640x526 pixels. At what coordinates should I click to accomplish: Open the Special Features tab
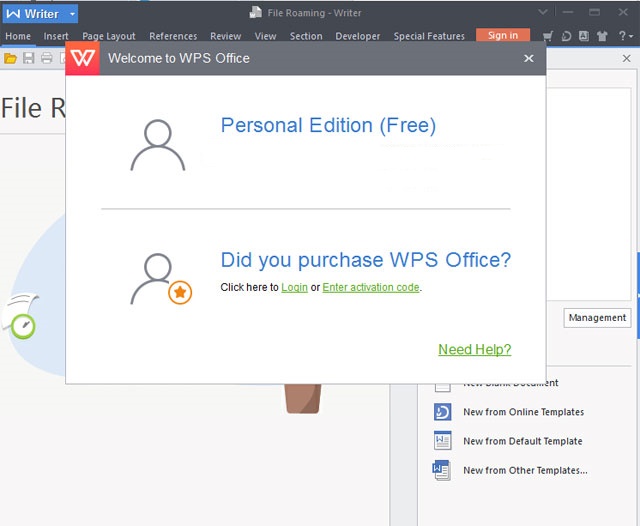pos(429,36)
